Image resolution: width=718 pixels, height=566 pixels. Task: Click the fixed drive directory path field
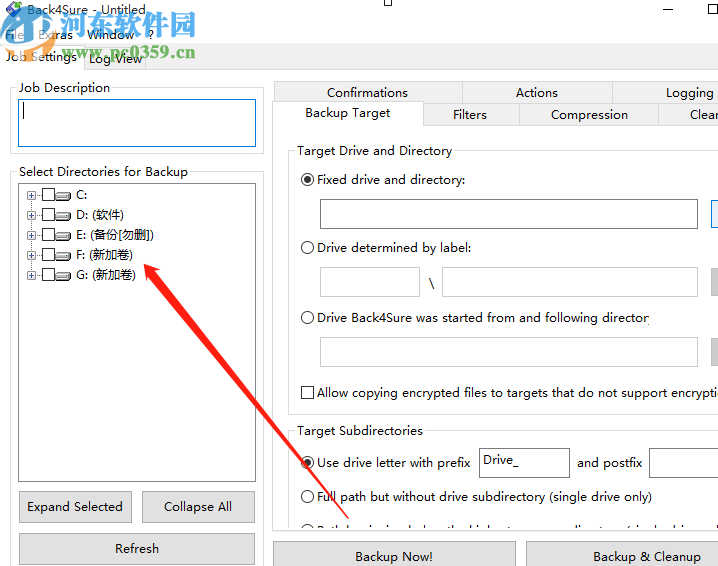509,214
